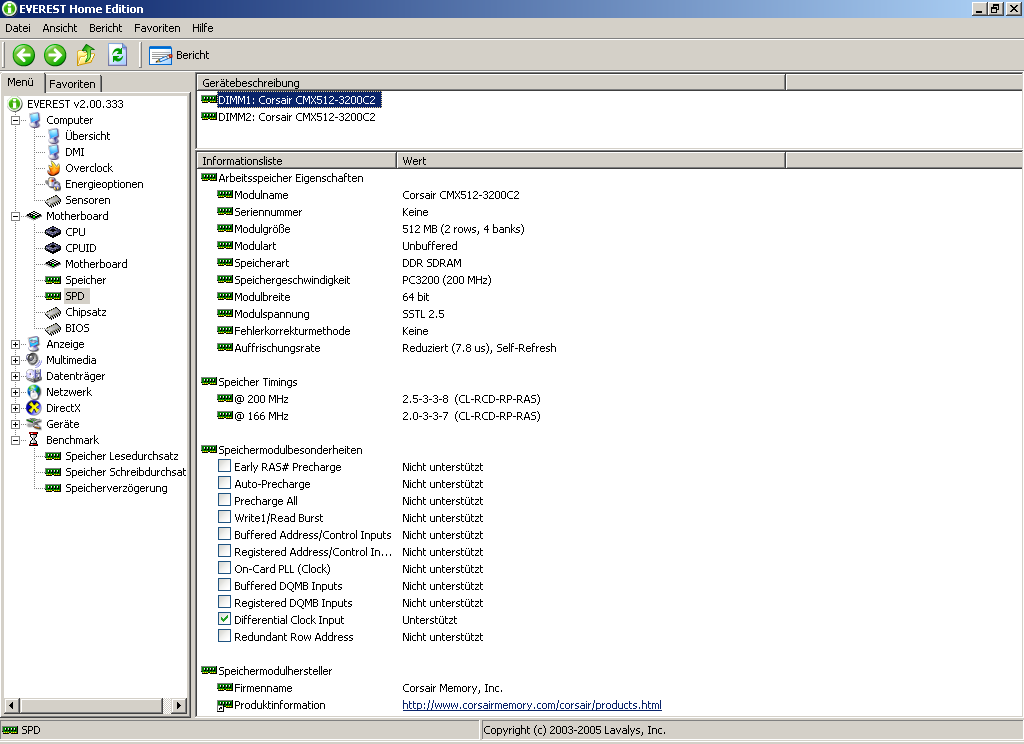Open the corsairmemory.com products link

pos(532,705)
